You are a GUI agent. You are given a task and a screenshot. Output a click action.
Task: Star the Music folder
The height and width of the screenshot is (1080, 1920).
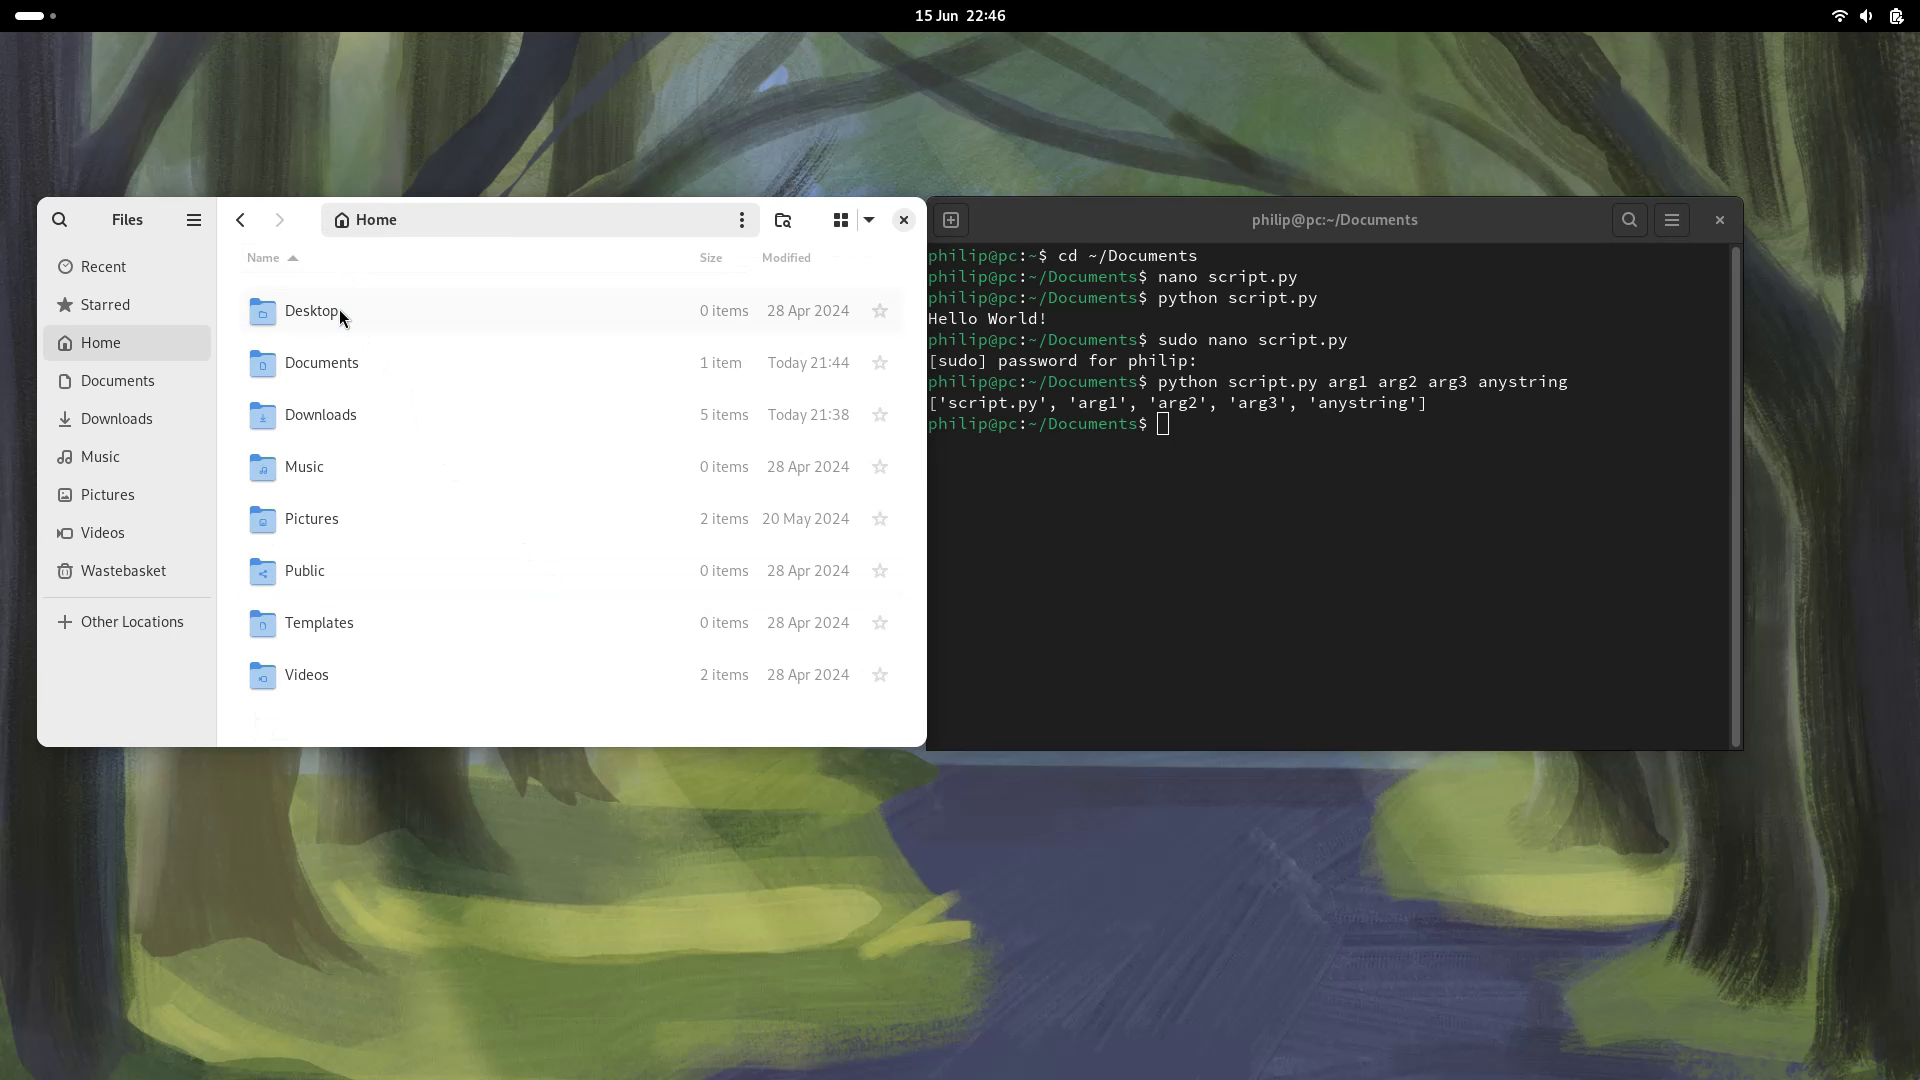[x=880, y=467]
